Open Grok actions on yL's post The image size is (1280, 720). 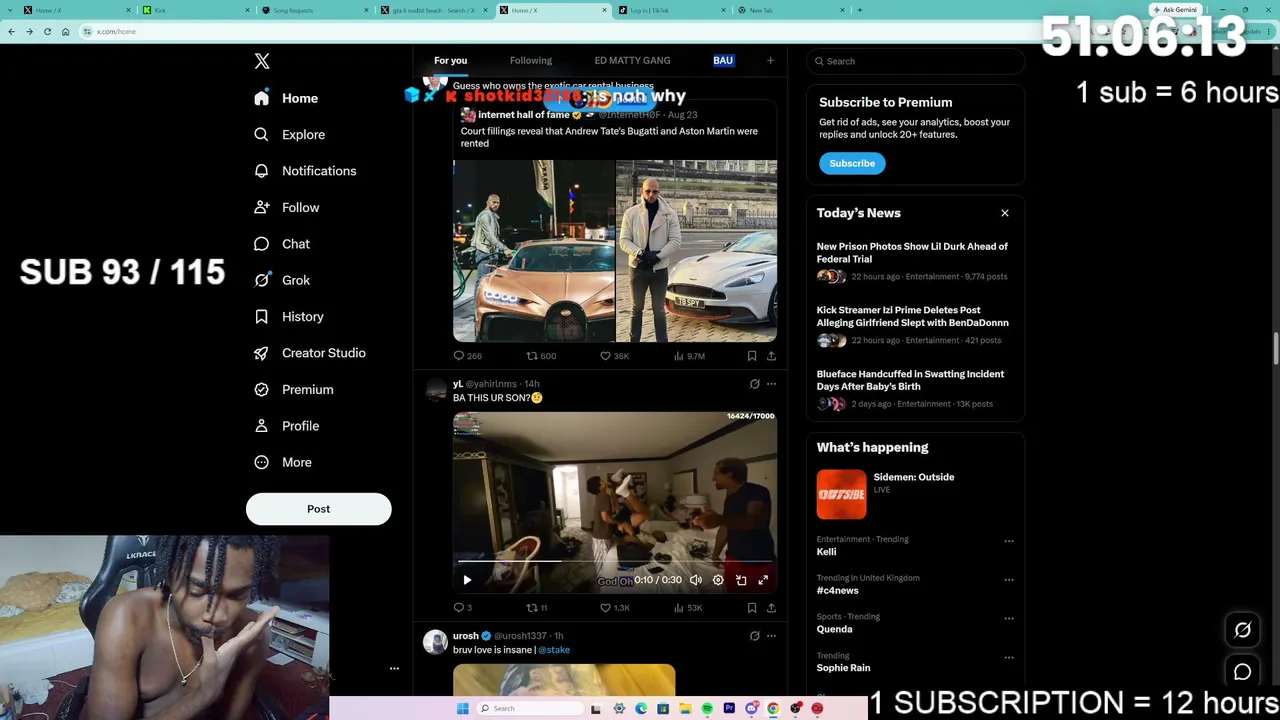[x=755, y=384]
